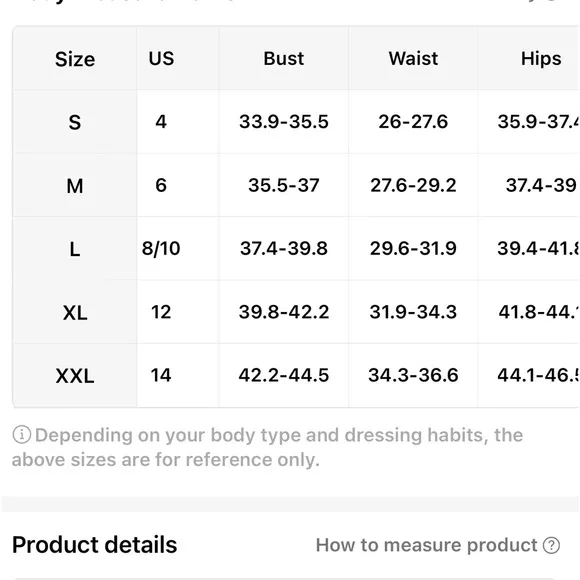Image resolution: width=580 pixels, height=580 pixels.
Task: Select the Product details heading
Action: tap(95, 545)
